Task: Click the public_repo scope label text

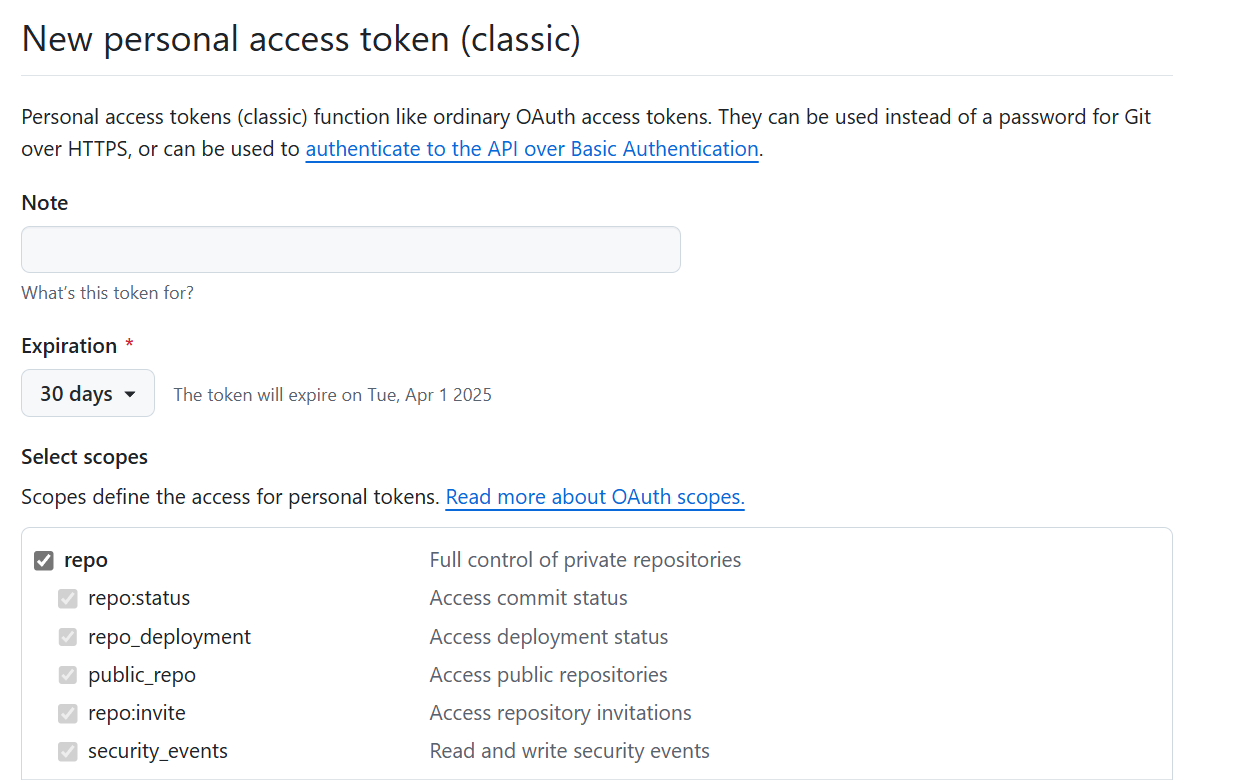Action: coord(142,675)
